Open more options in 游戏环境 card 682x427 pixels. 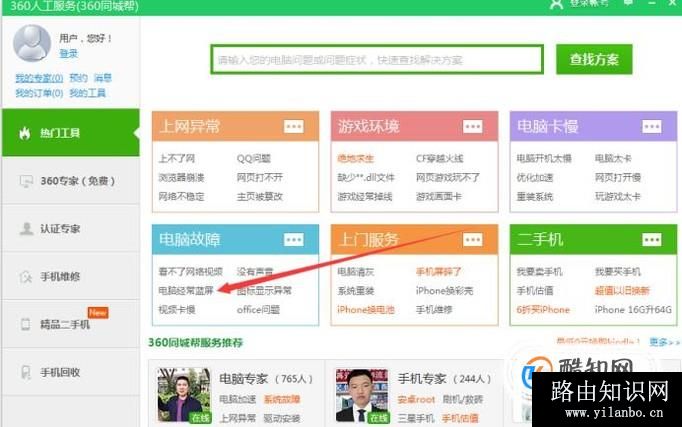pyautogui.click(x=472, y=127)
